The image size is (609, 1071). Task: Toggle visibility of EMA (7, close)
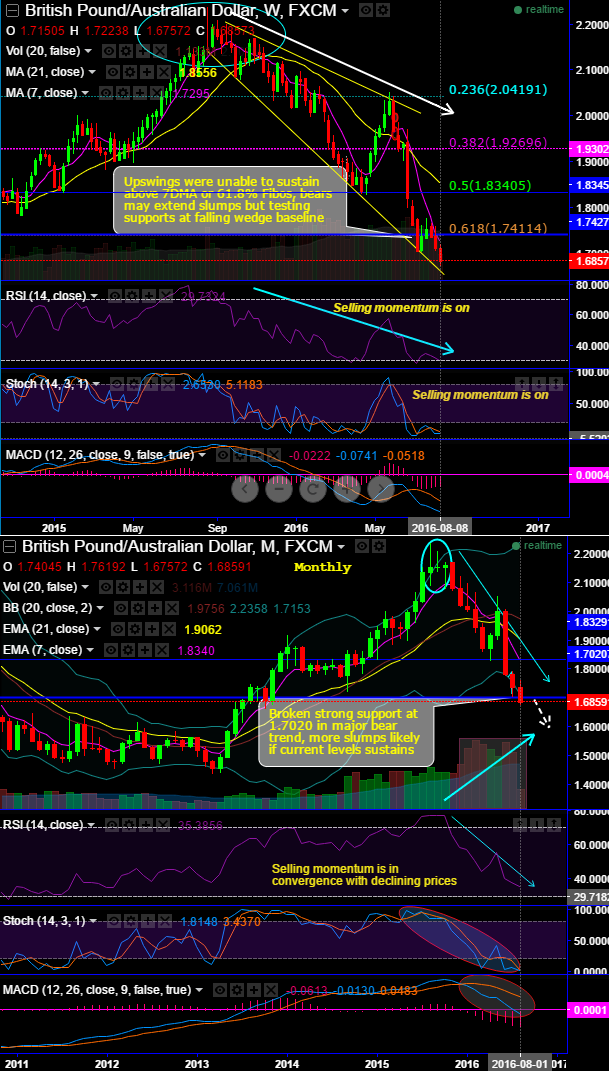pyautogui.click(x=111, y=650)
